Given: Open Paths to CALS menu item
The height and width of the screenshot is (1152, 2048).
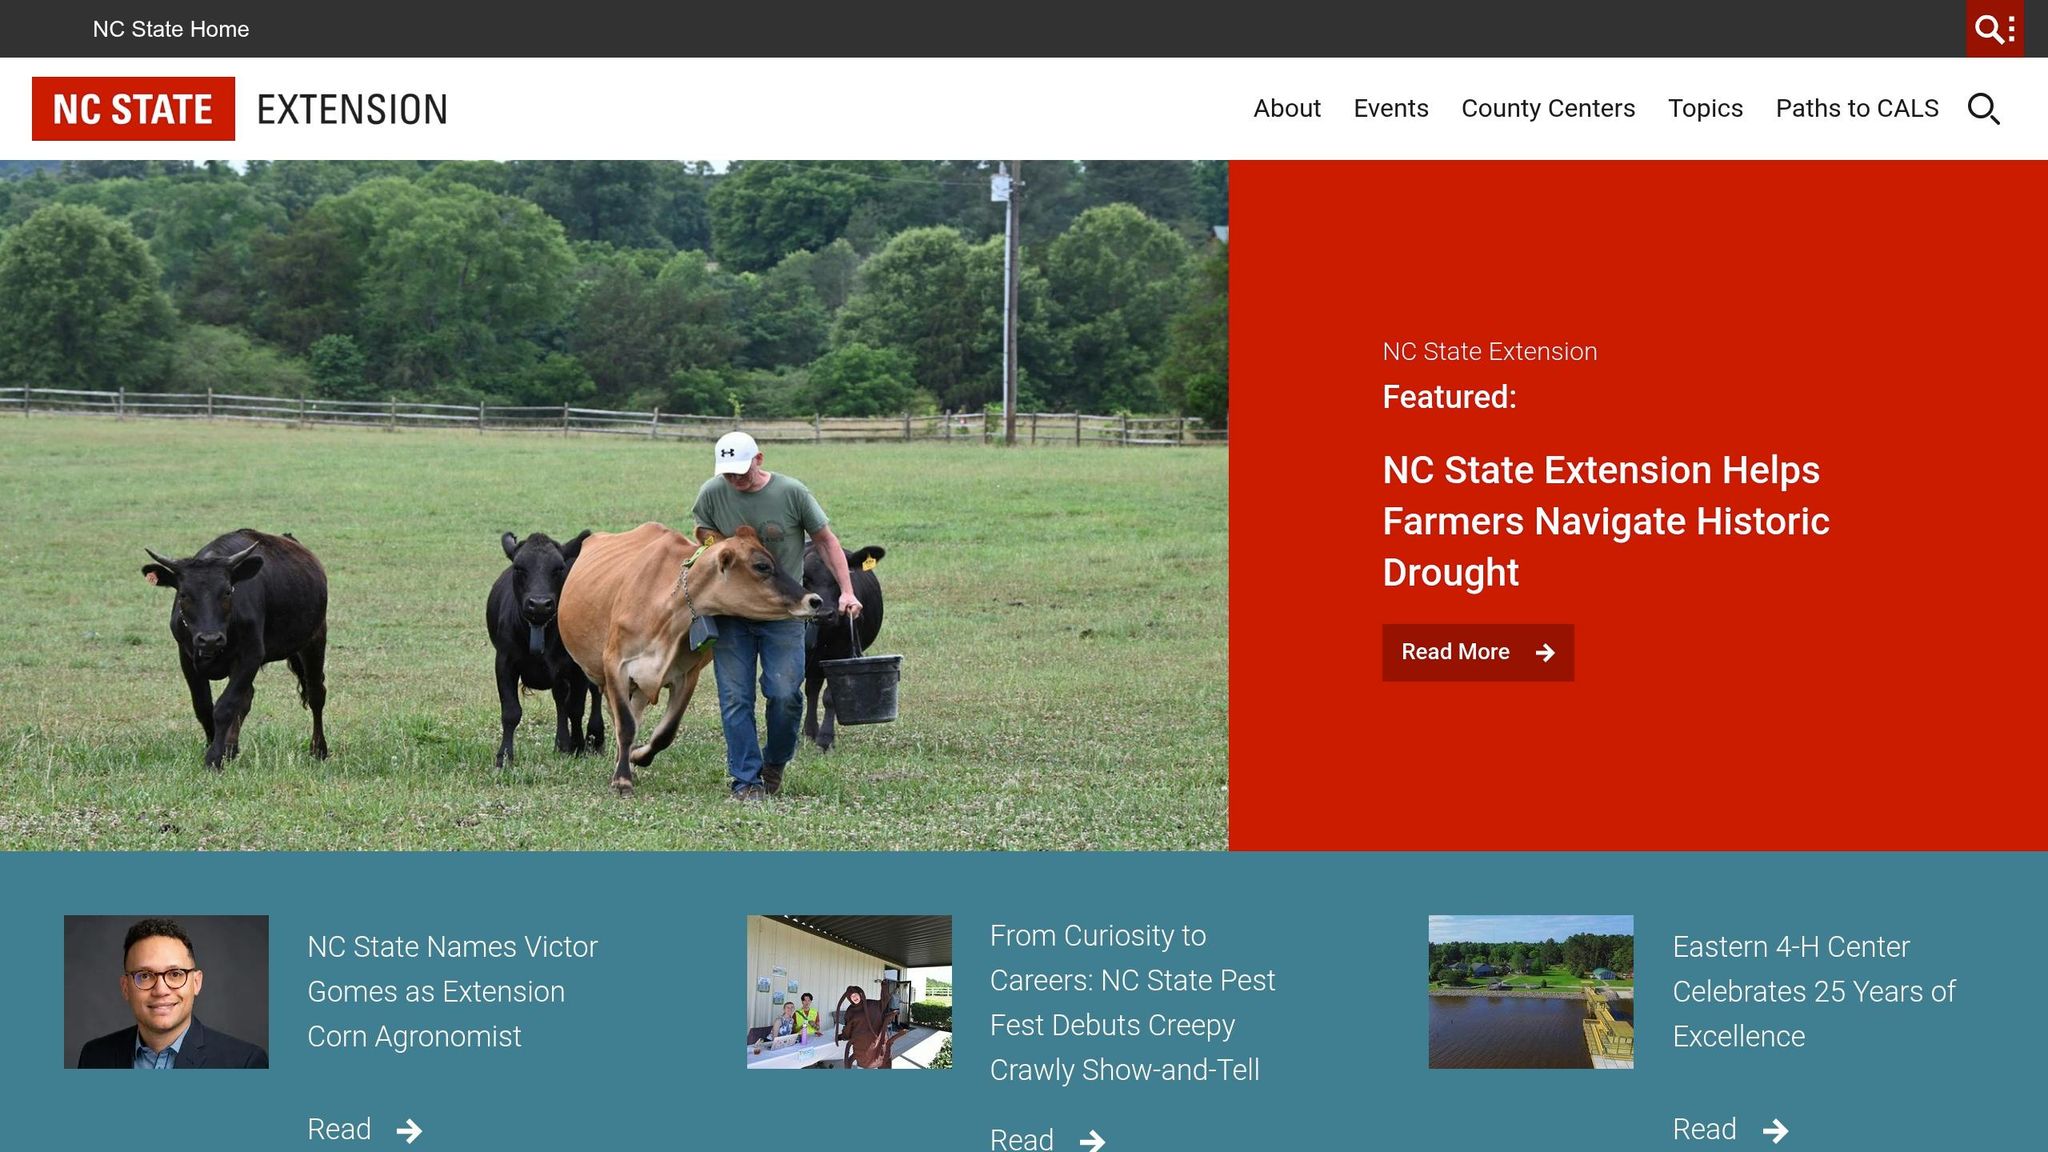Looking at the screenshot, I should [1857, 108].
